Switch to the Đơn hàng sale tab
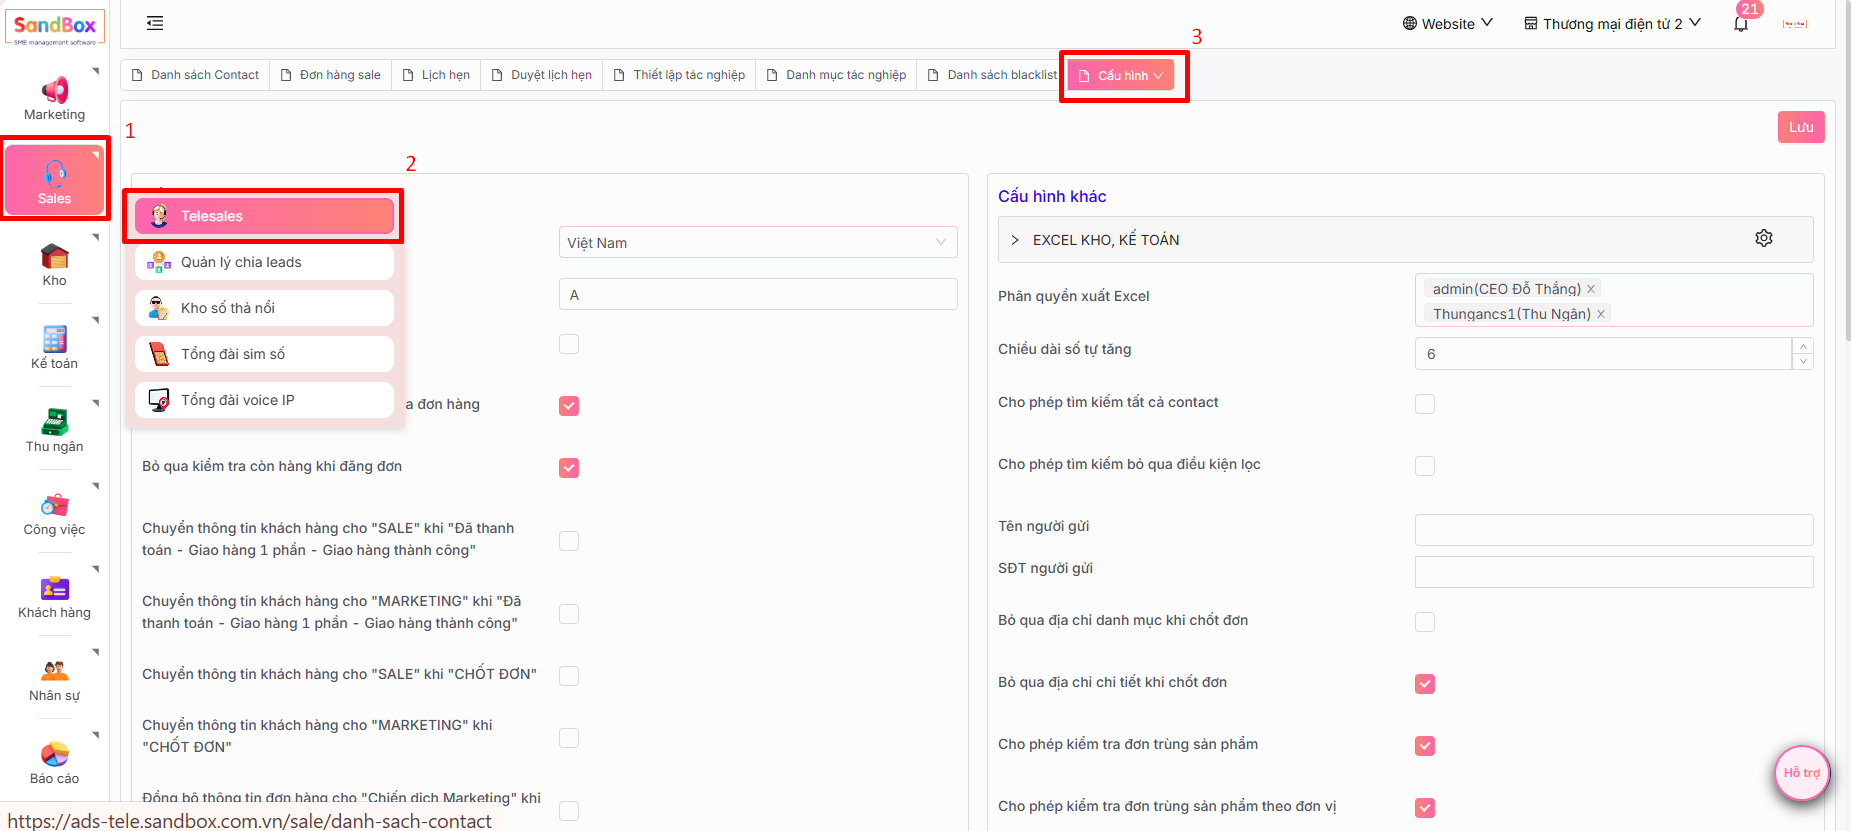 (331, 75)
